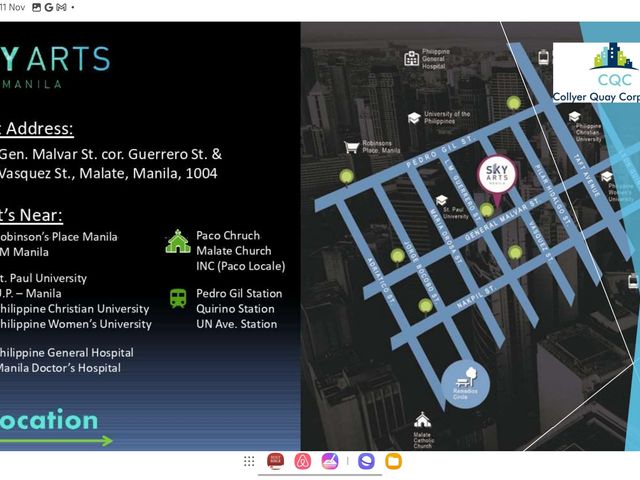Launch the red app in the dock

(x=276, y=461)
